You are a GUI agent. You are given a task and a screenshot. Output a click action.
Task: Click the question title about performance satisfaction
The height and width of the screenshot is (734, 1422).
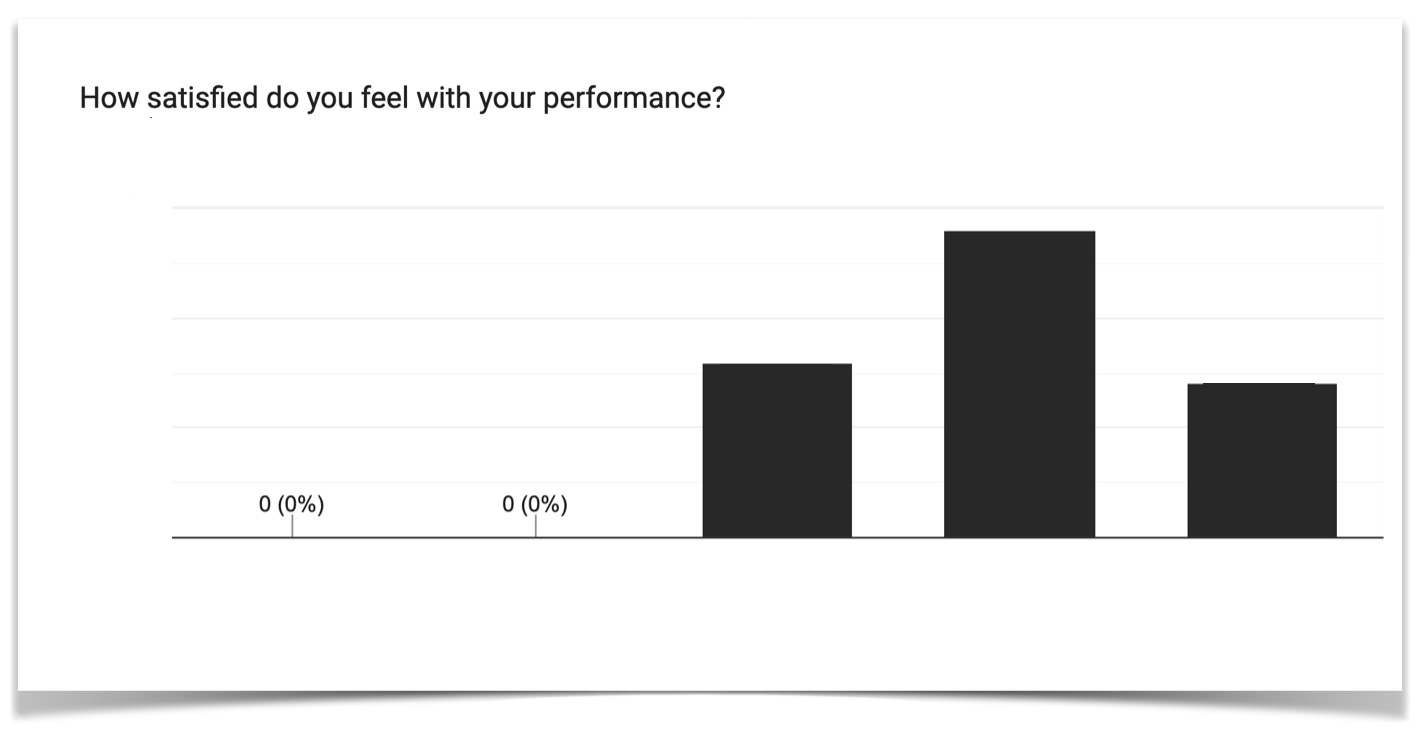click(401, 100)
